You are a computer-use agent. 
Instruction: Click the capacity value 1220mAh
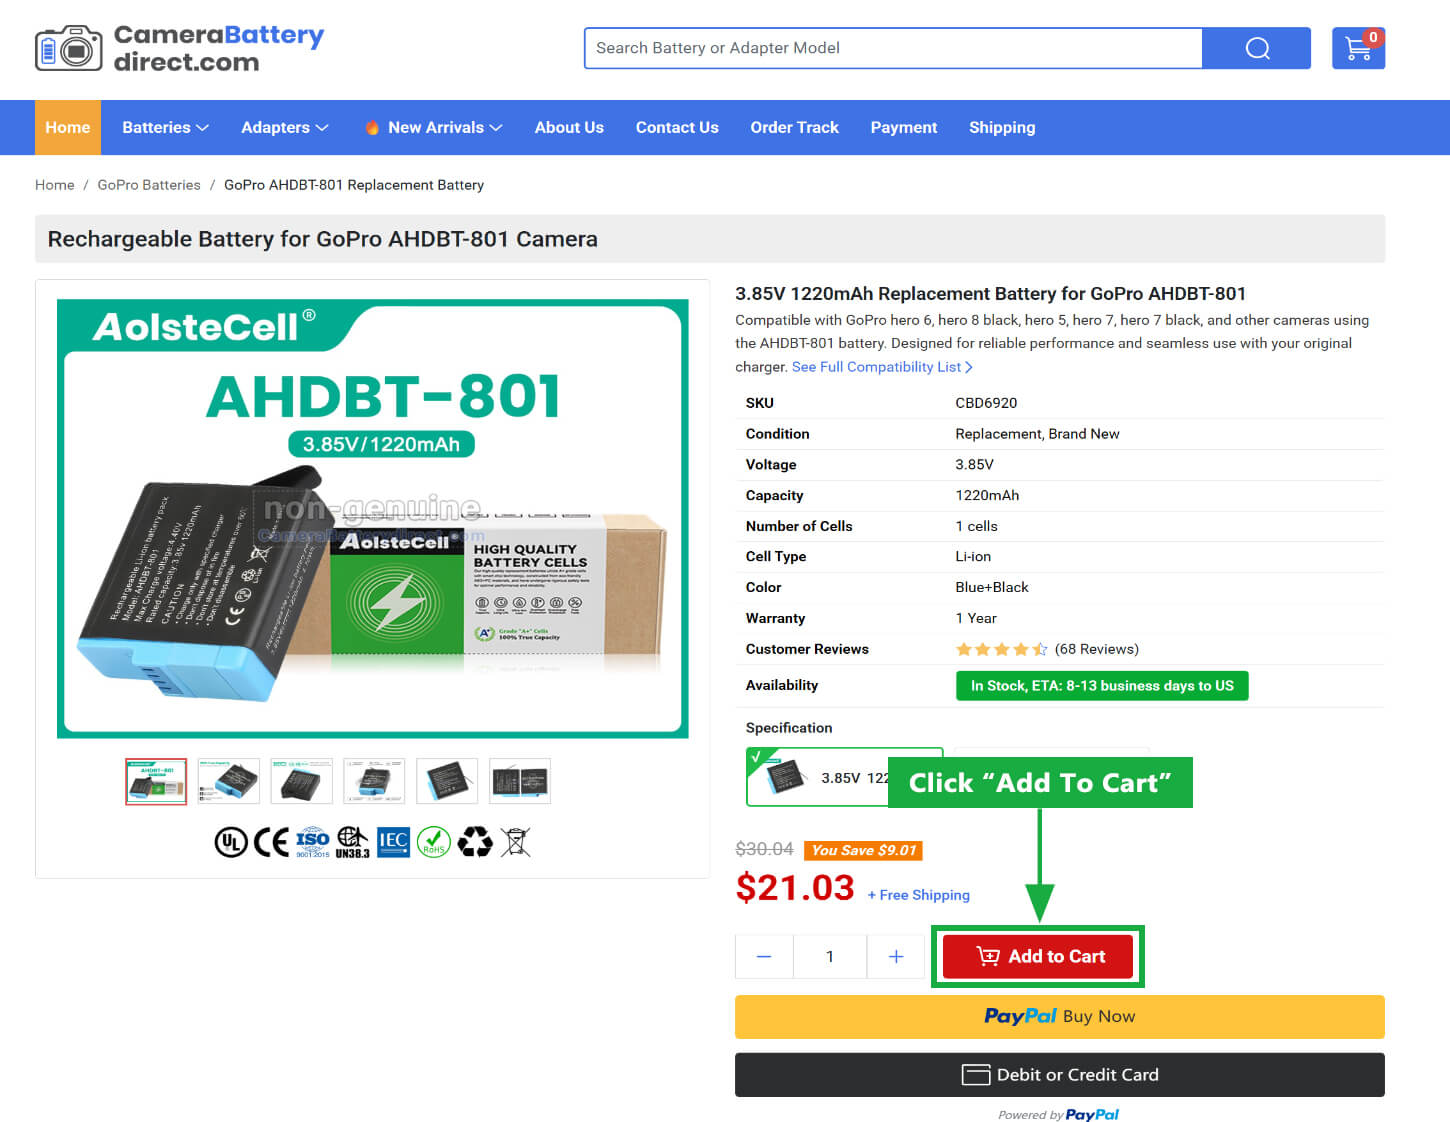click(x=987, y=495)
